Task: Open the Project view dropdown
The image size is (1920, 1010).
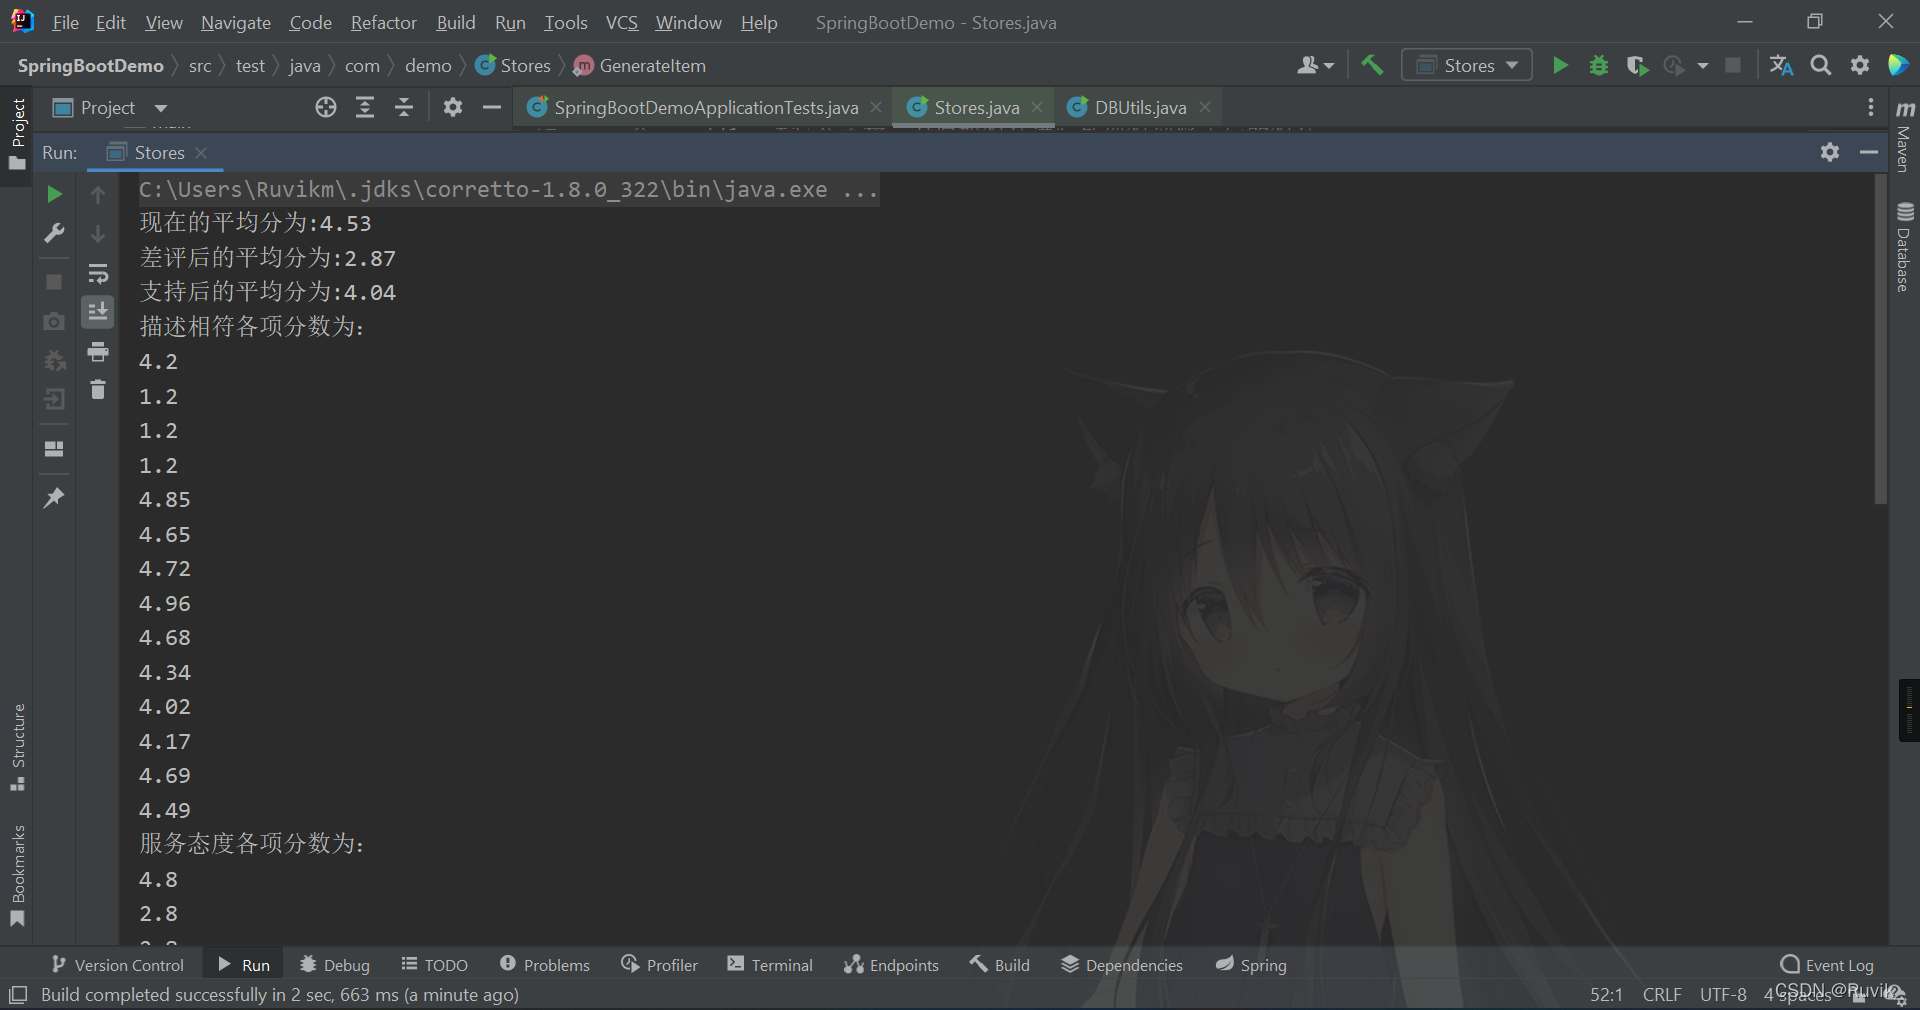Action: (110, 107)
